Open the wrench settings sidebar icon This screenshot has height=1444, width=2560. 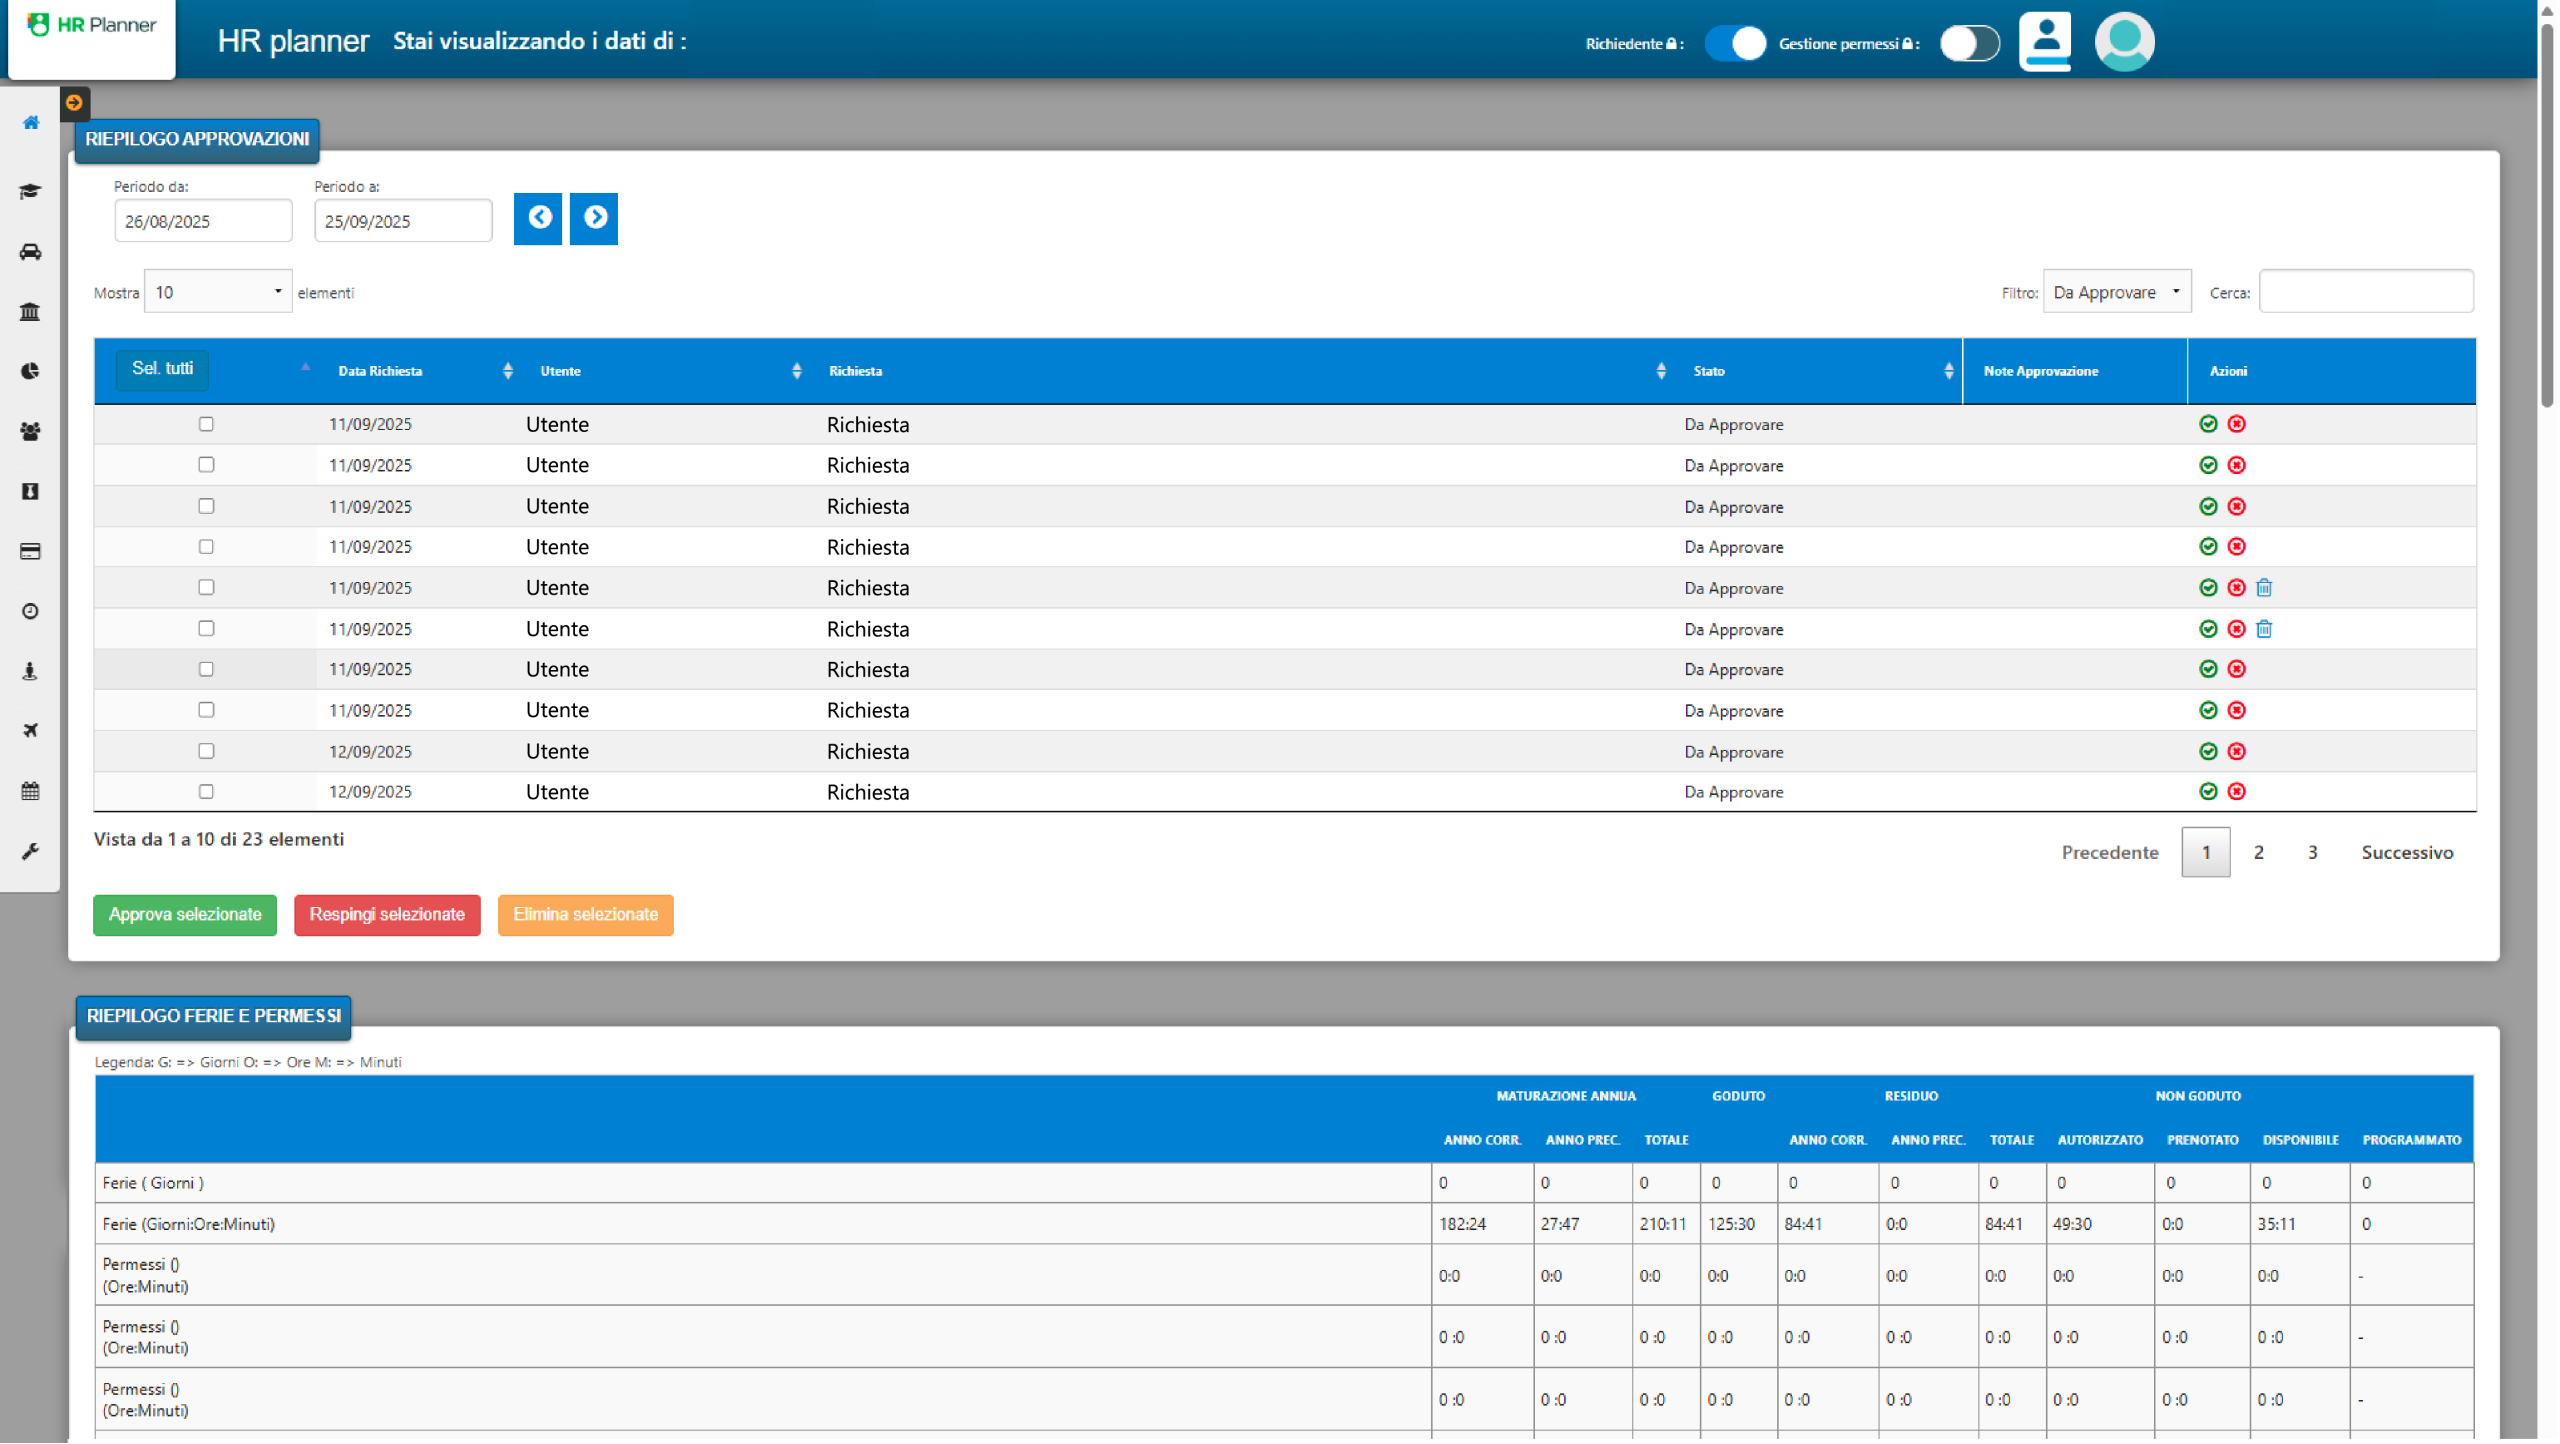click(x=30, y=851)
